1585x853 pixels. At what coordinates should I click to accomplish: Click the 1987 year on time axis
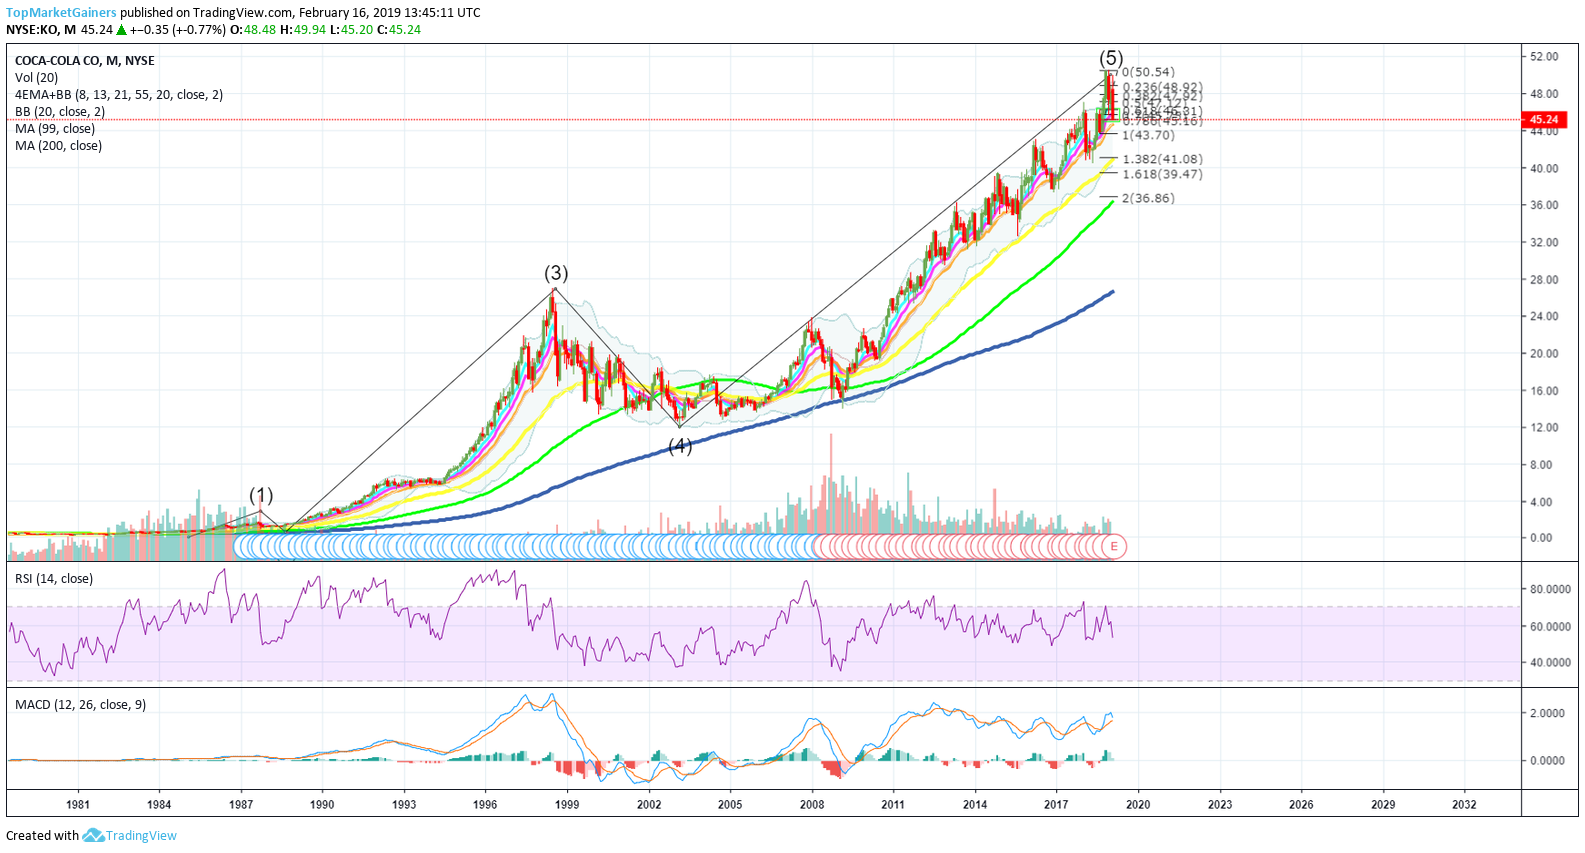241,805
